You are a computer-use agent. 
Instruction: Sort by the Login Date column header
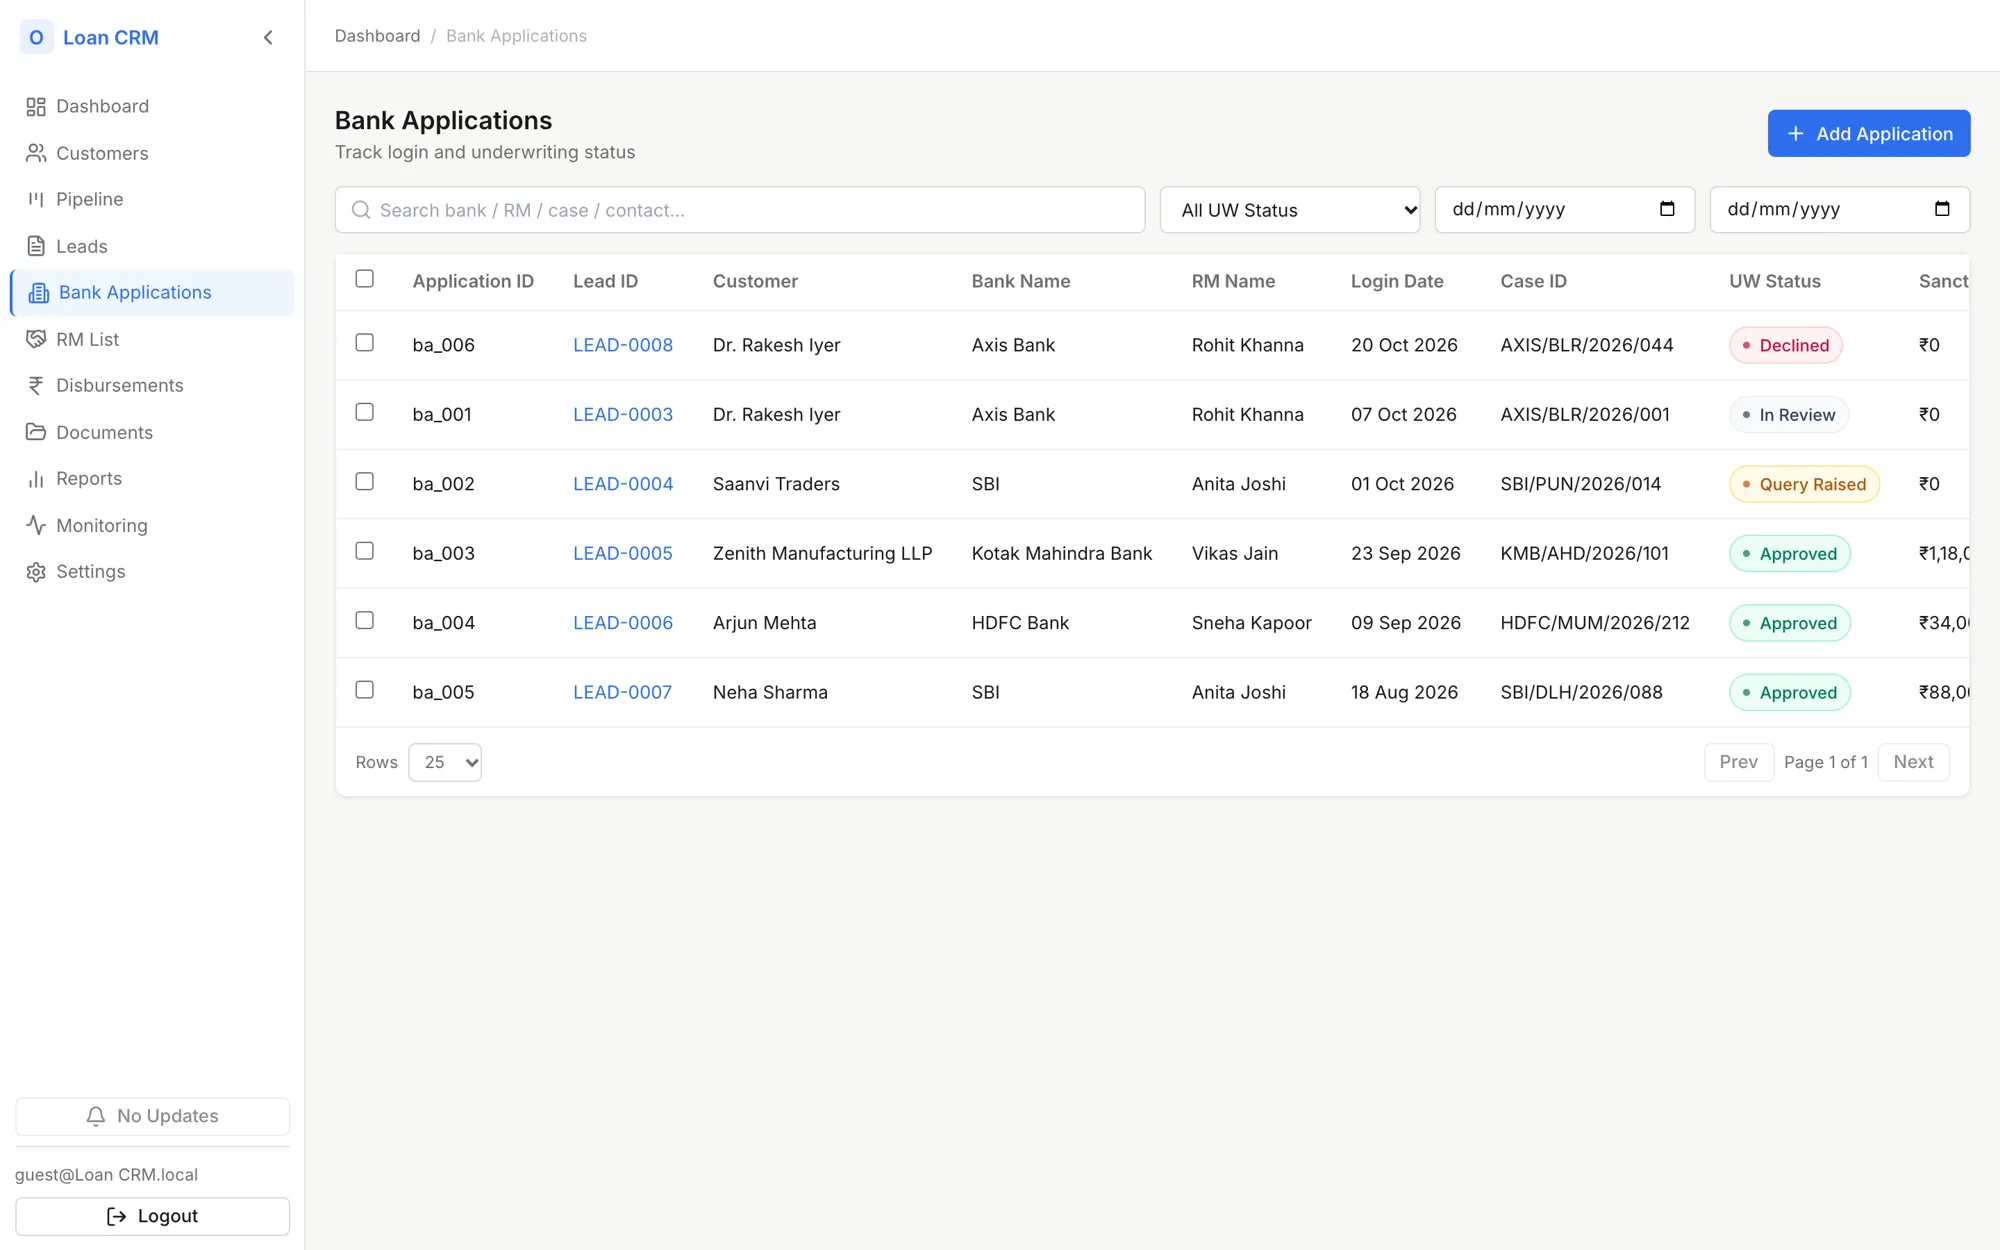coord(1397,281)
